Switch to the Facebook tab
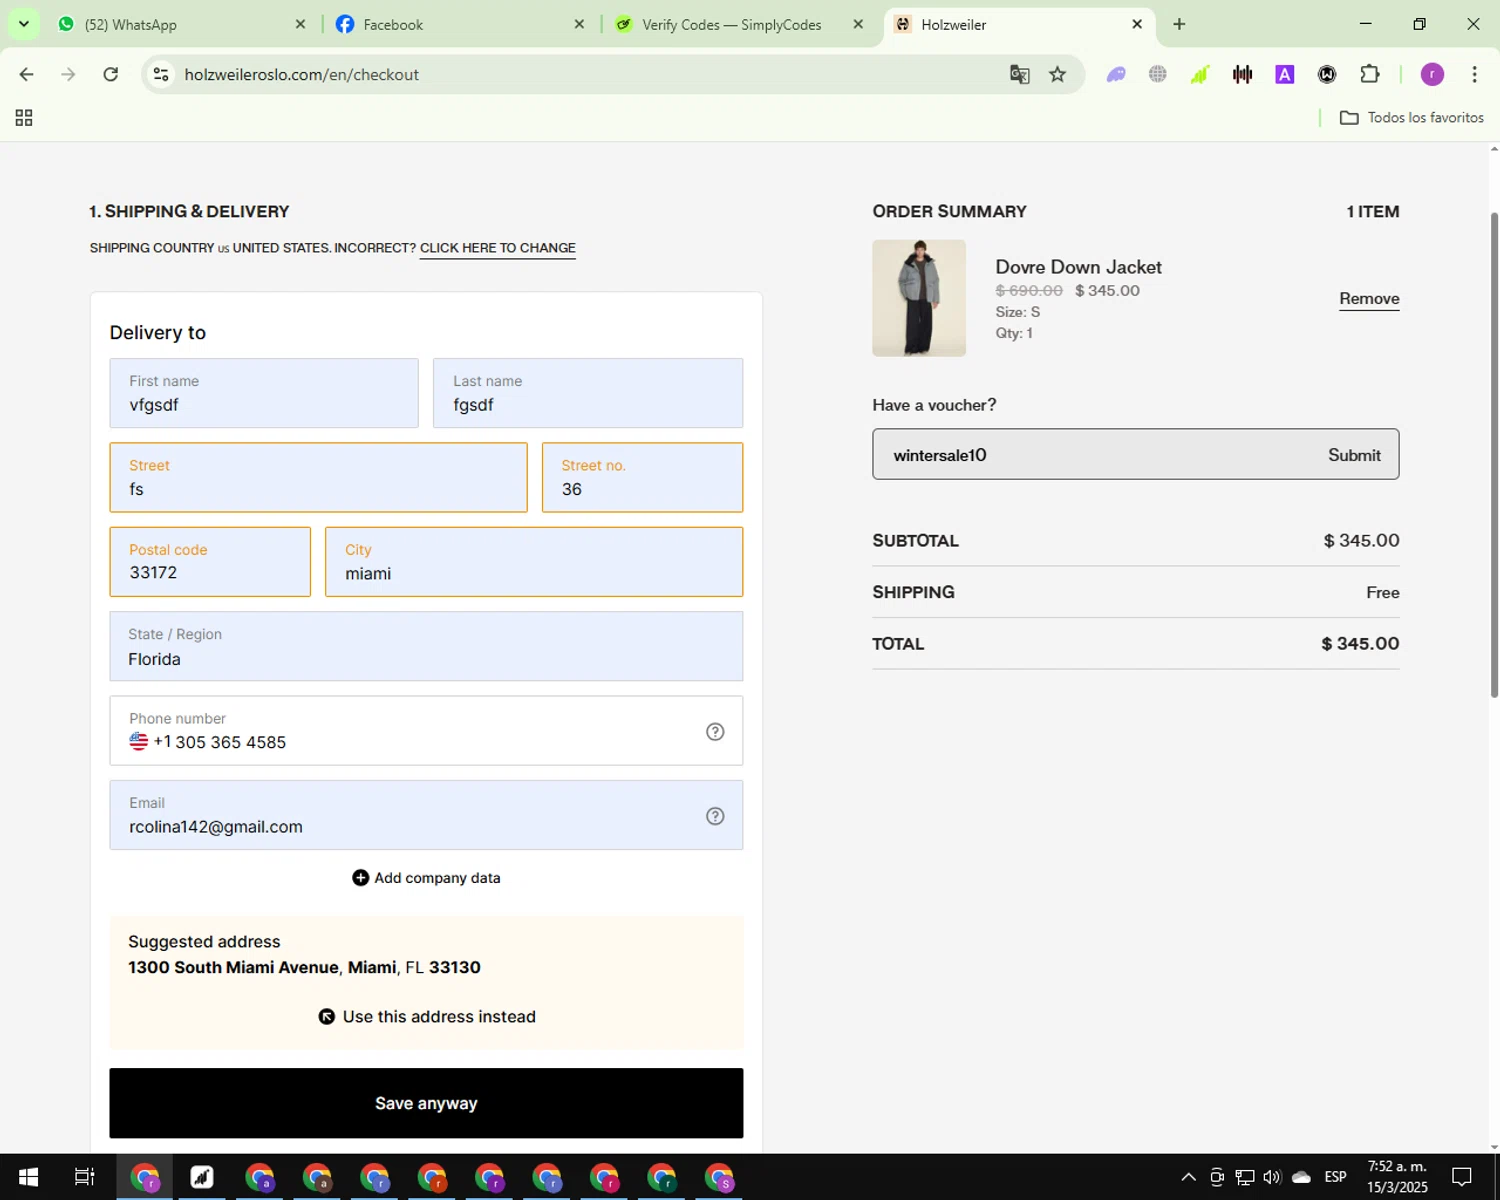The image size is (1500, 1200). point(461,24)
